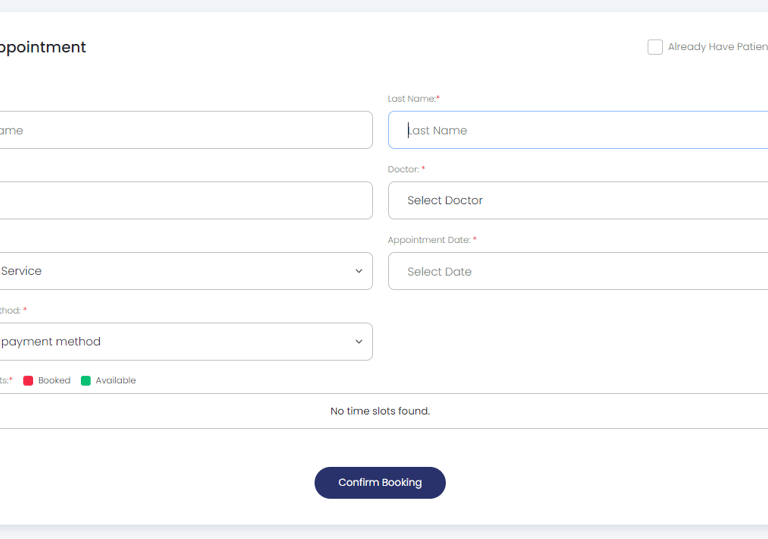
Task: Click the green Available color indicator
Action: click(86, 381)
